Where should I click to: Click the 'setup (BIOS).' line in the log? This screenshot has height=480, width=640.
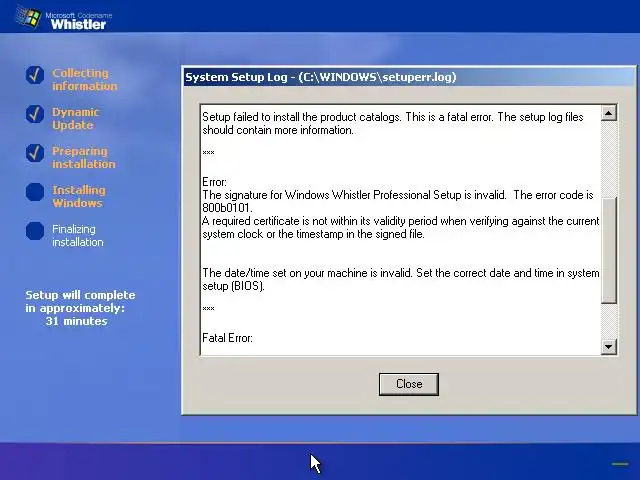pos(233,286)
